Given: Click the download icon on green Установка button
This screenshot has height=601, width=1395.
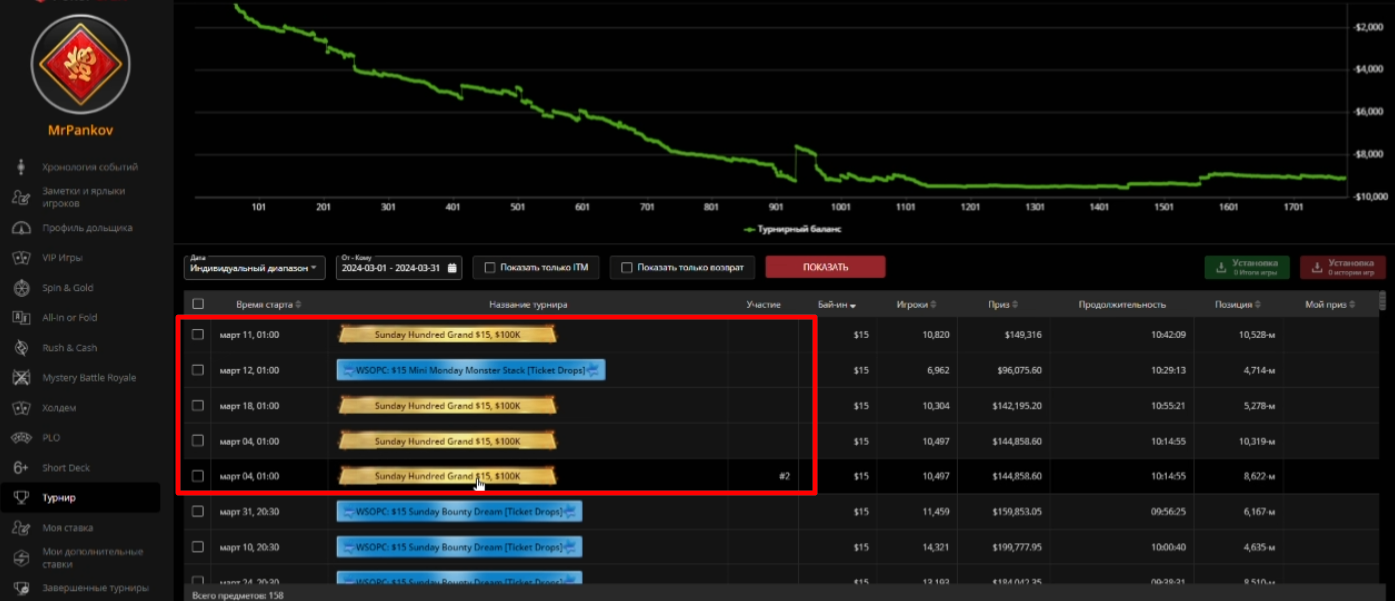Looking at the screenshot, I should [x=1219, y=267].
